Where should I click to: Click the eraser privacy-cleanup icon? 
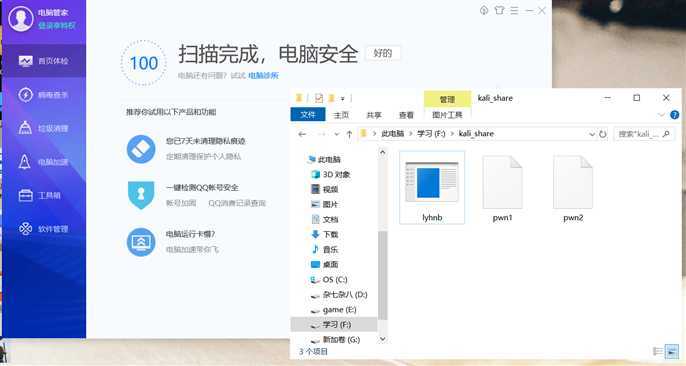click(x=141, y=149)
